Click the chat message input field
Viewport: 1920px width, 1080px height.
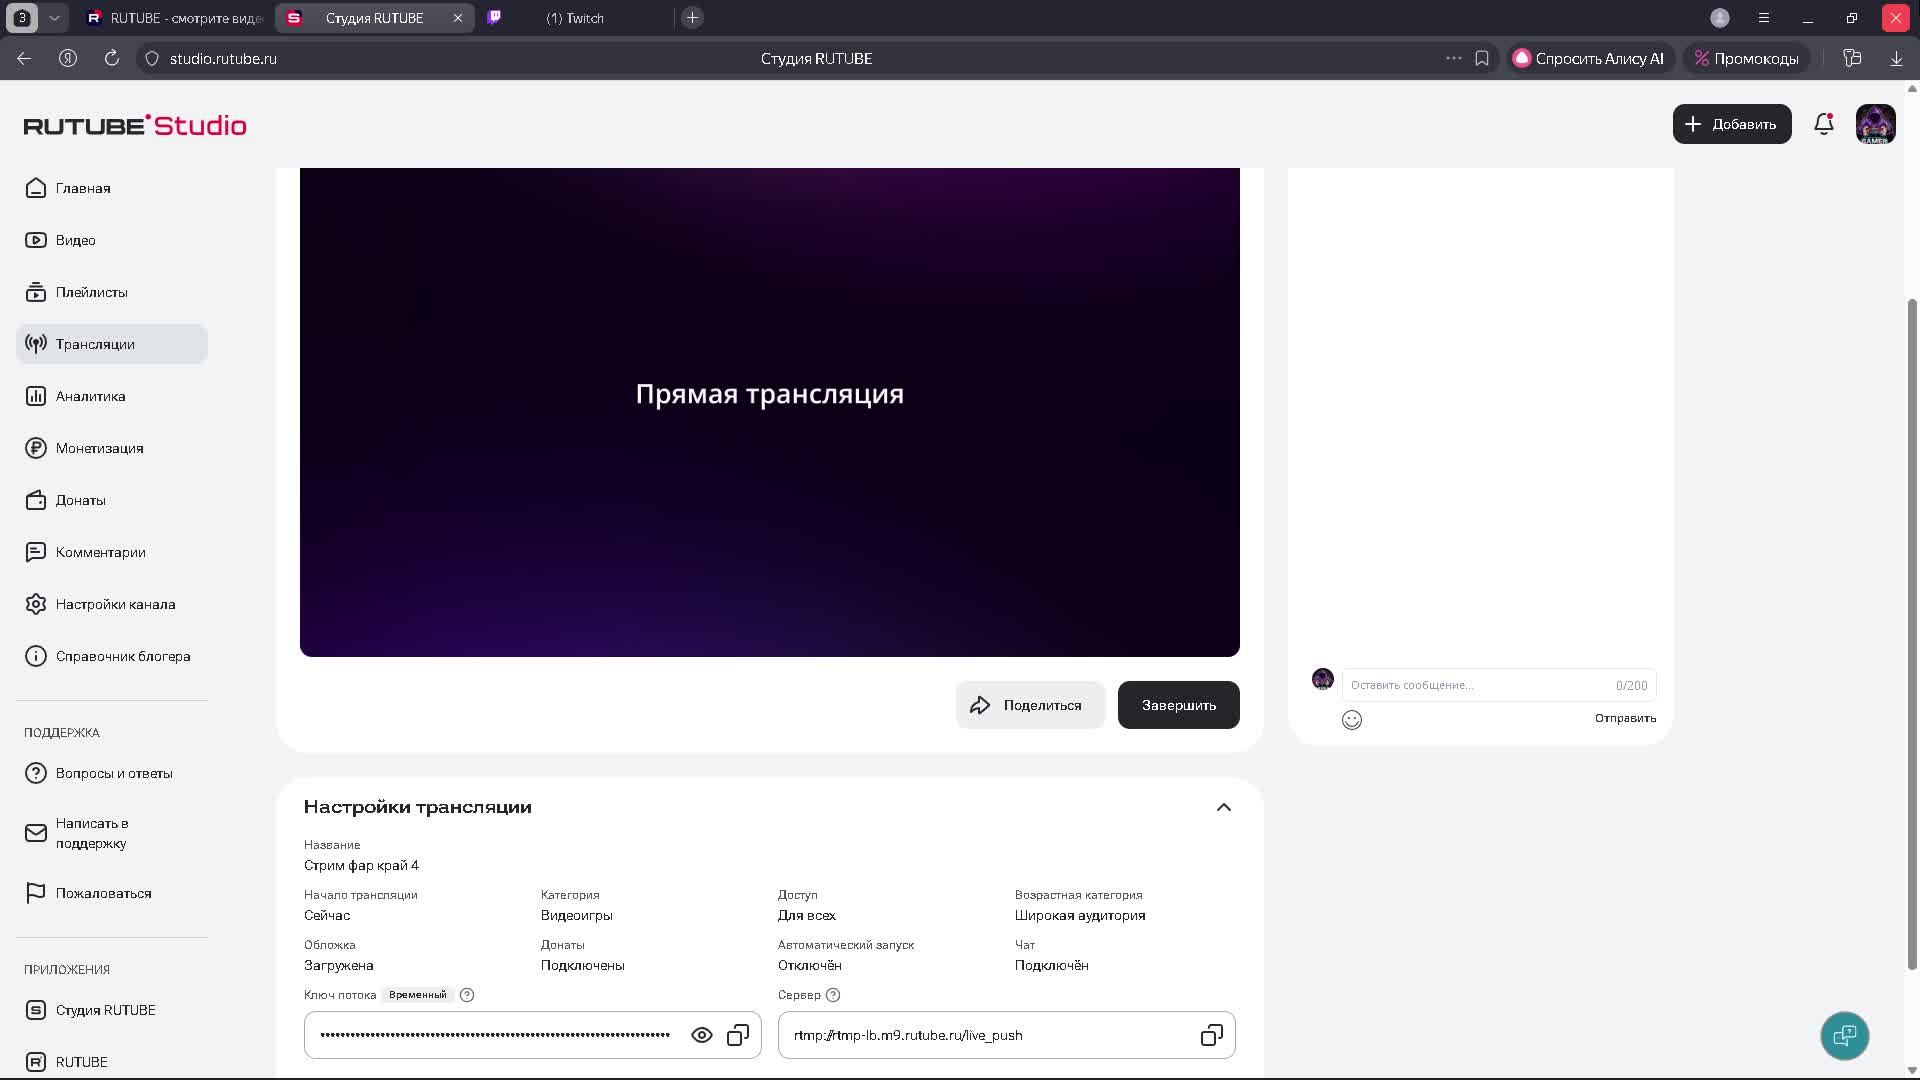[x=1478, y=685]
